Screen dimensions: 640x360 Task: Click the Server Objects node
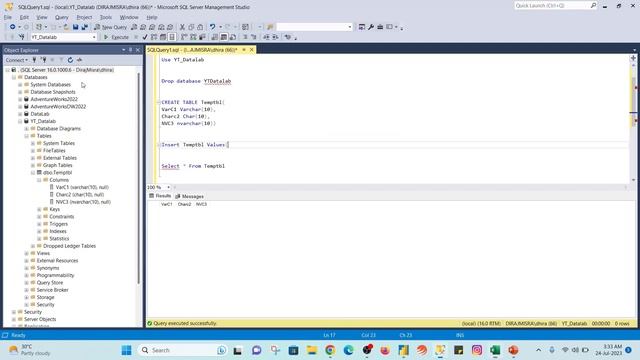pyautogui.click(x=40, y=319)
